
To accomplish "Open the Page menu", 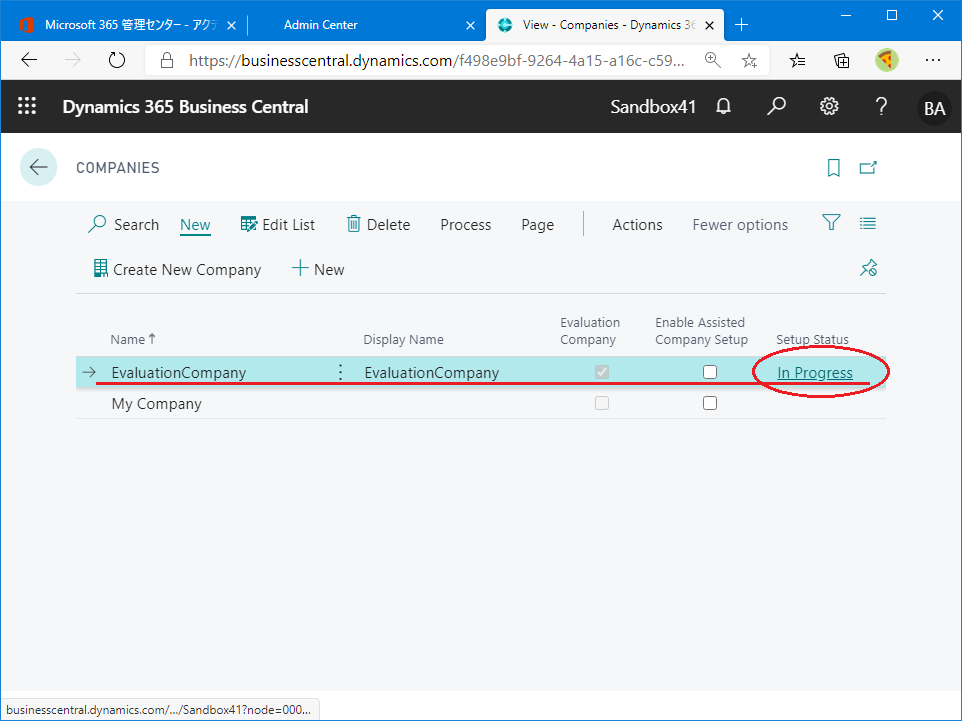I will point(537,225).
